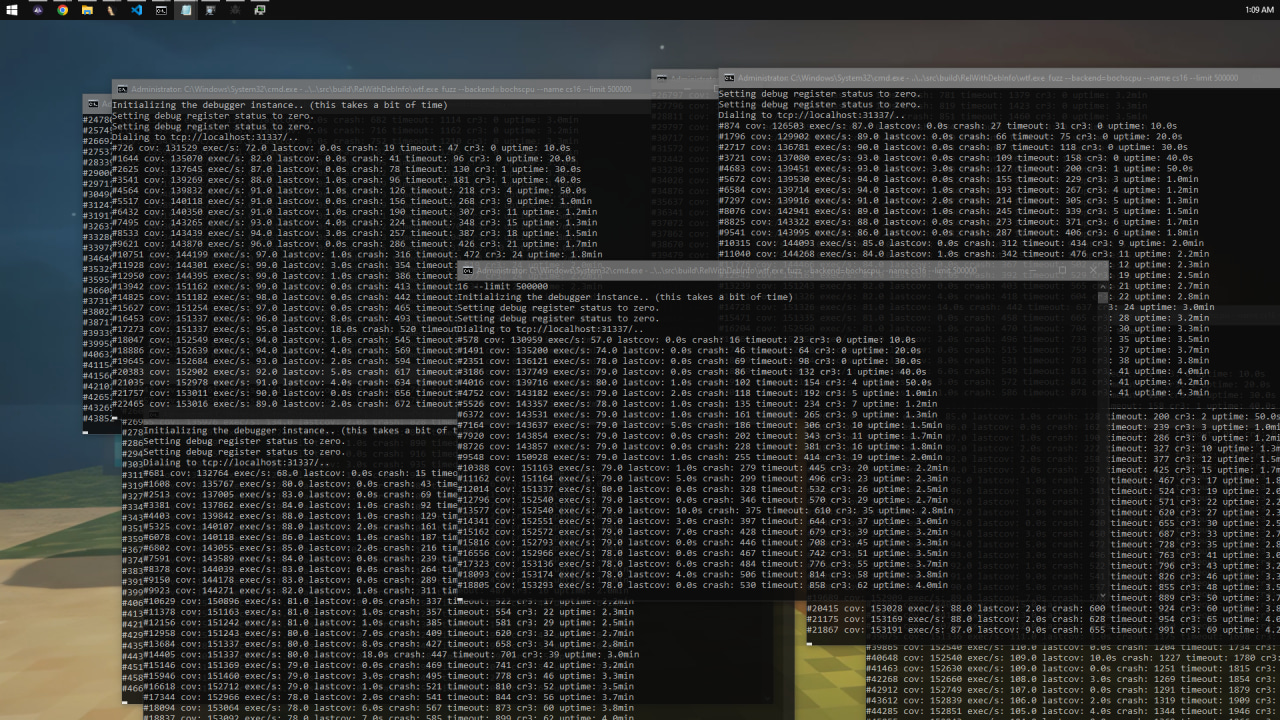Grab the center cmd window scrollbar thumb

[1103, 297]
